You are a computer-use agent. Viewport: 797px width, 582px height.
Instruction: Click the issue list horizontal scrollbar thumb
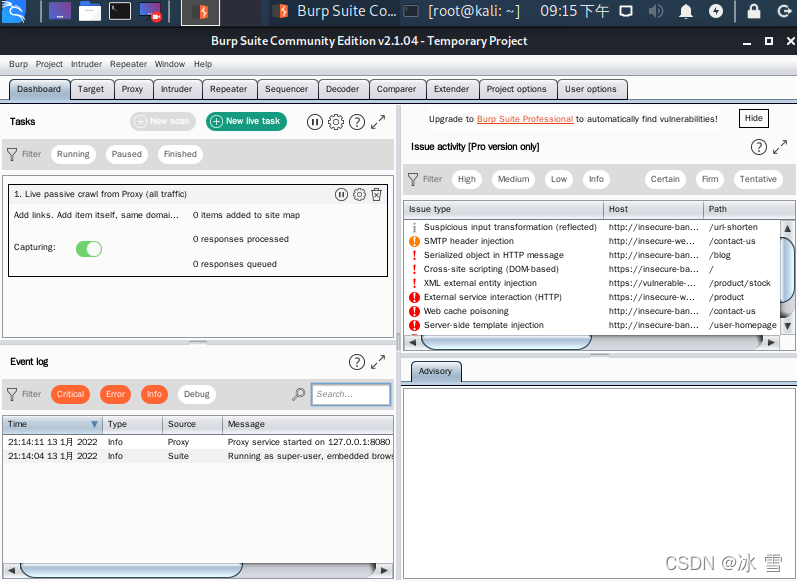tap(506, 343)
